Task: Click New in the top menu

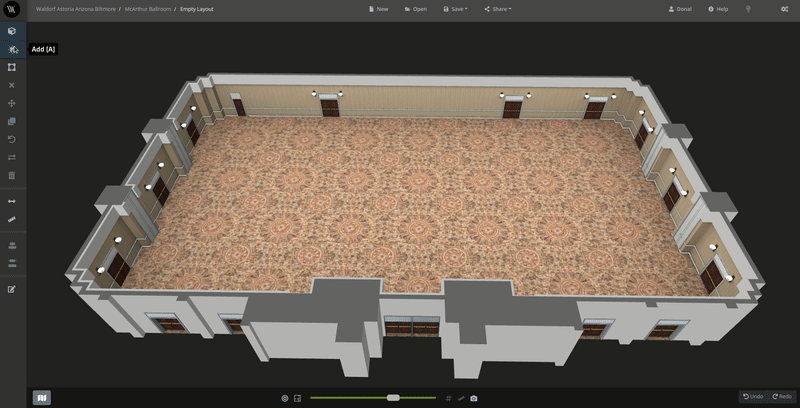Action: pyautogui.click(x=379, y=9)
